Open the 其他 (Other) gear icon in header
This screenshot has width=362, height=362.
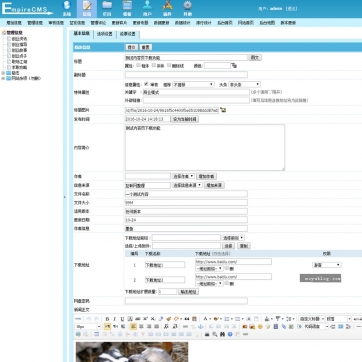coord(188,8)
